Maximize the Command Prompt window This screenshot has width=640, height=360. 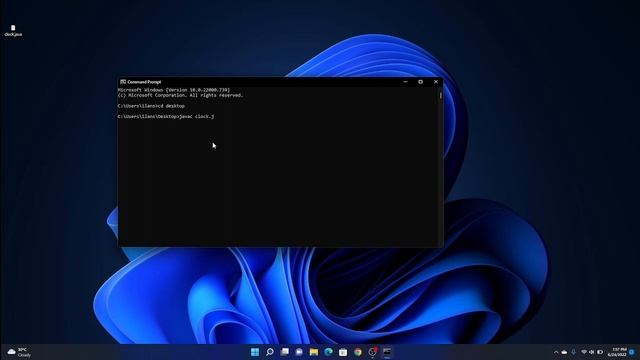420,82
